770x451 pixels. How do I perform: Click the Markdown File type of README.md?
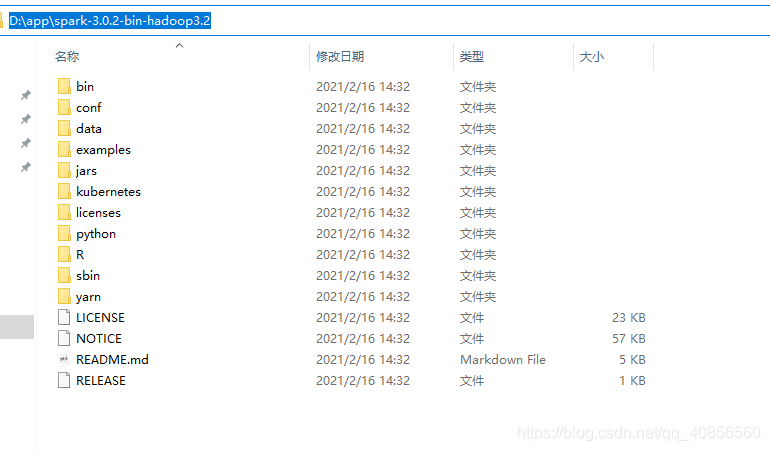click(x=503, y=360)
